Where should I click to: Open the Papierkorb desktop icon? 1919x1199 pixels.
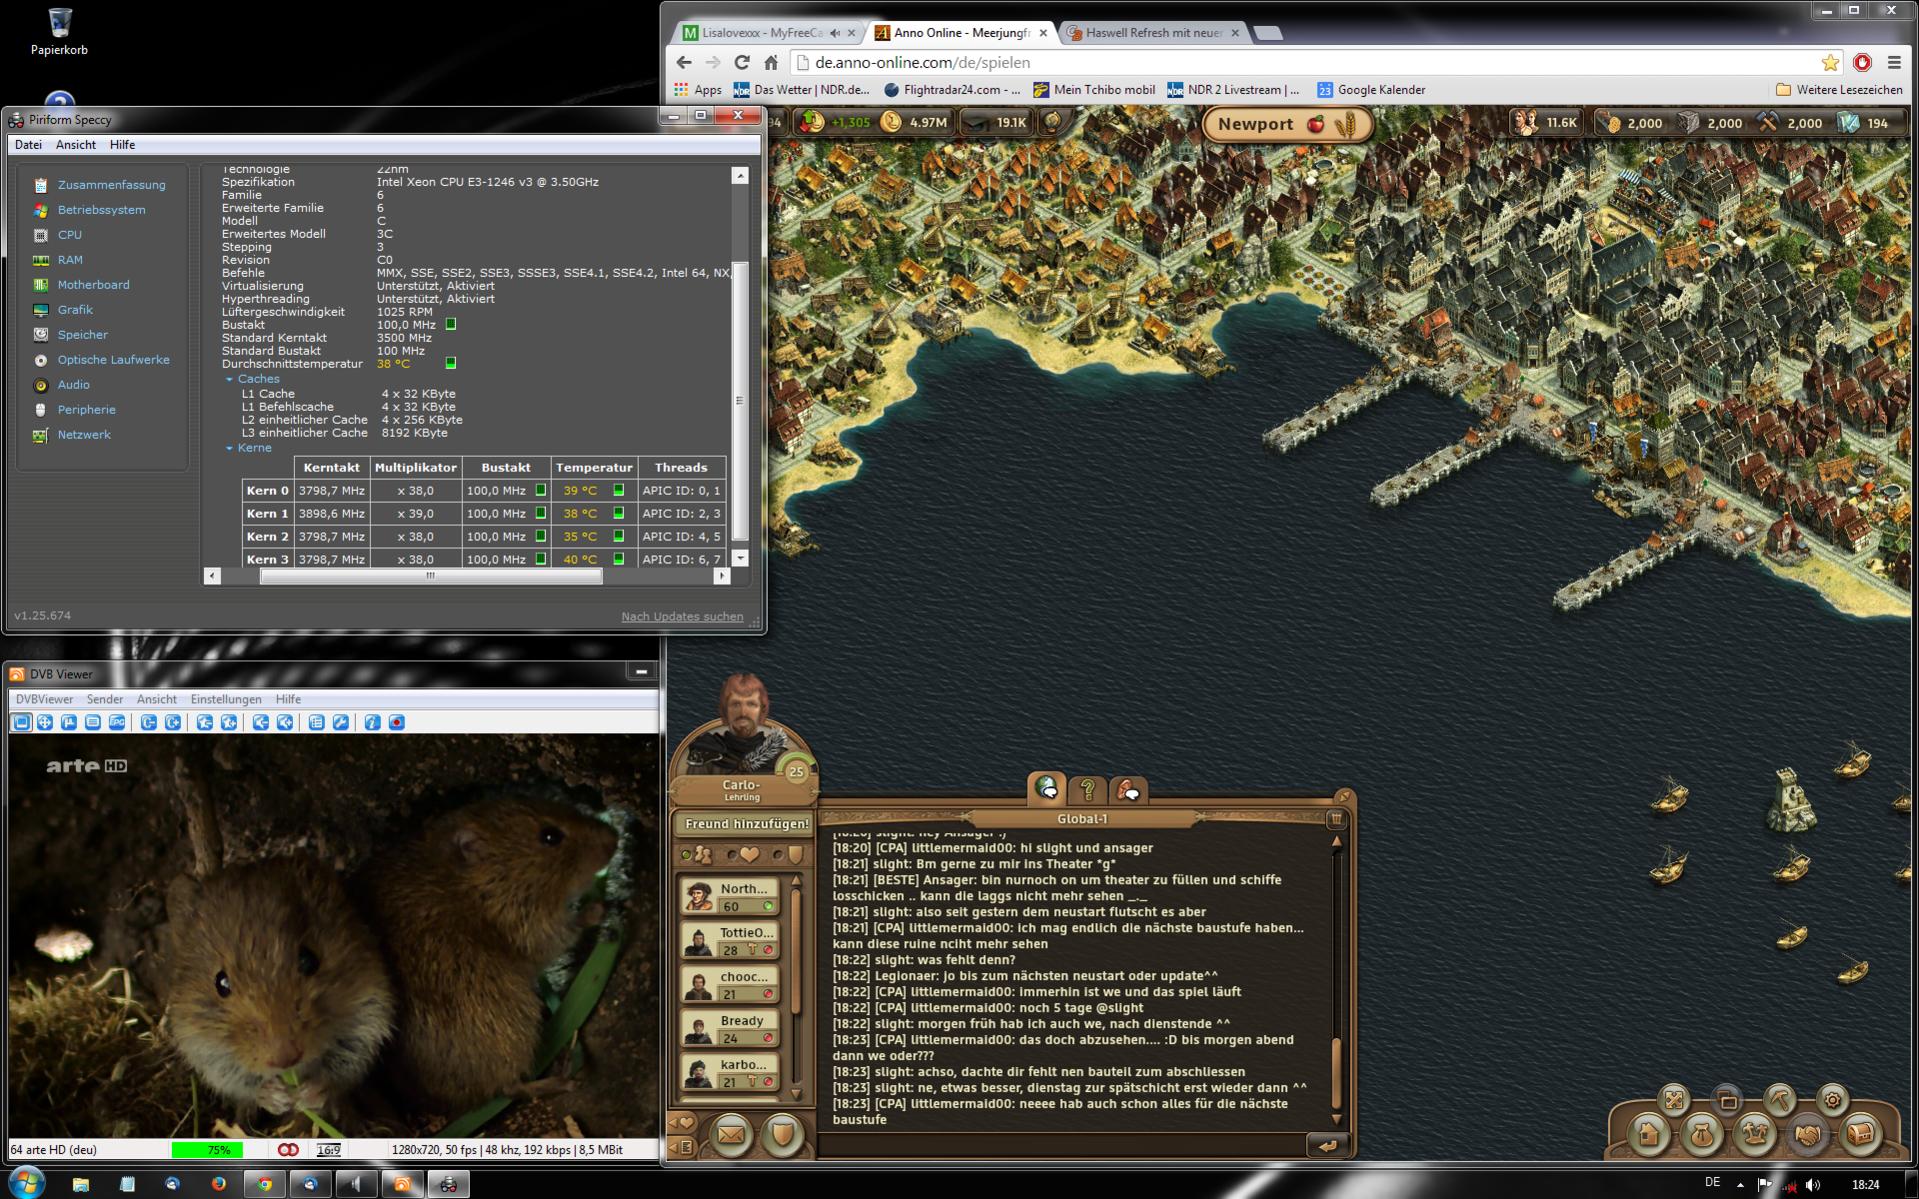[59, 30]
